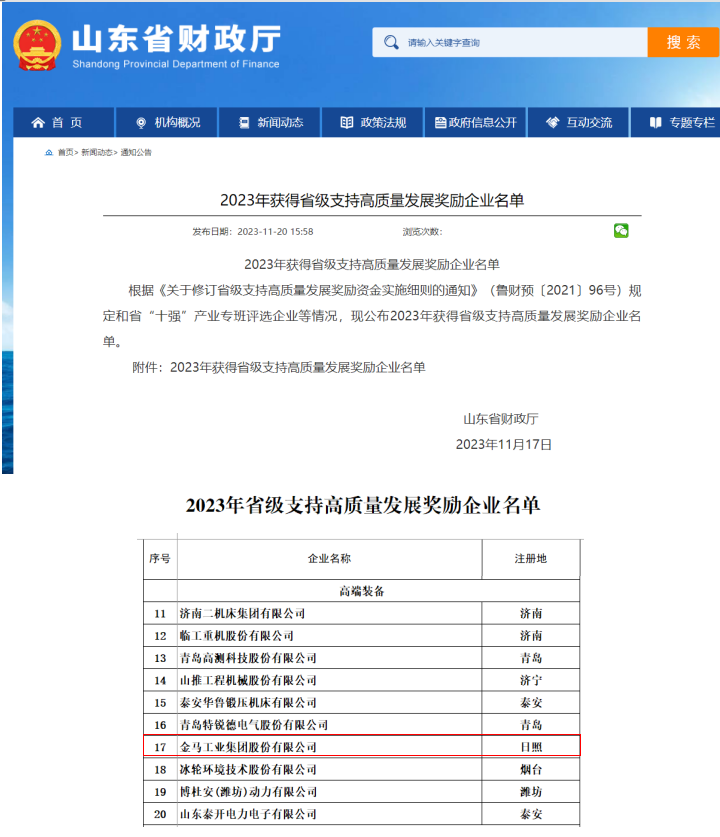
Task: Select 山东泰开电力电子有限公司 cell
Action: (x=329, y=814)
